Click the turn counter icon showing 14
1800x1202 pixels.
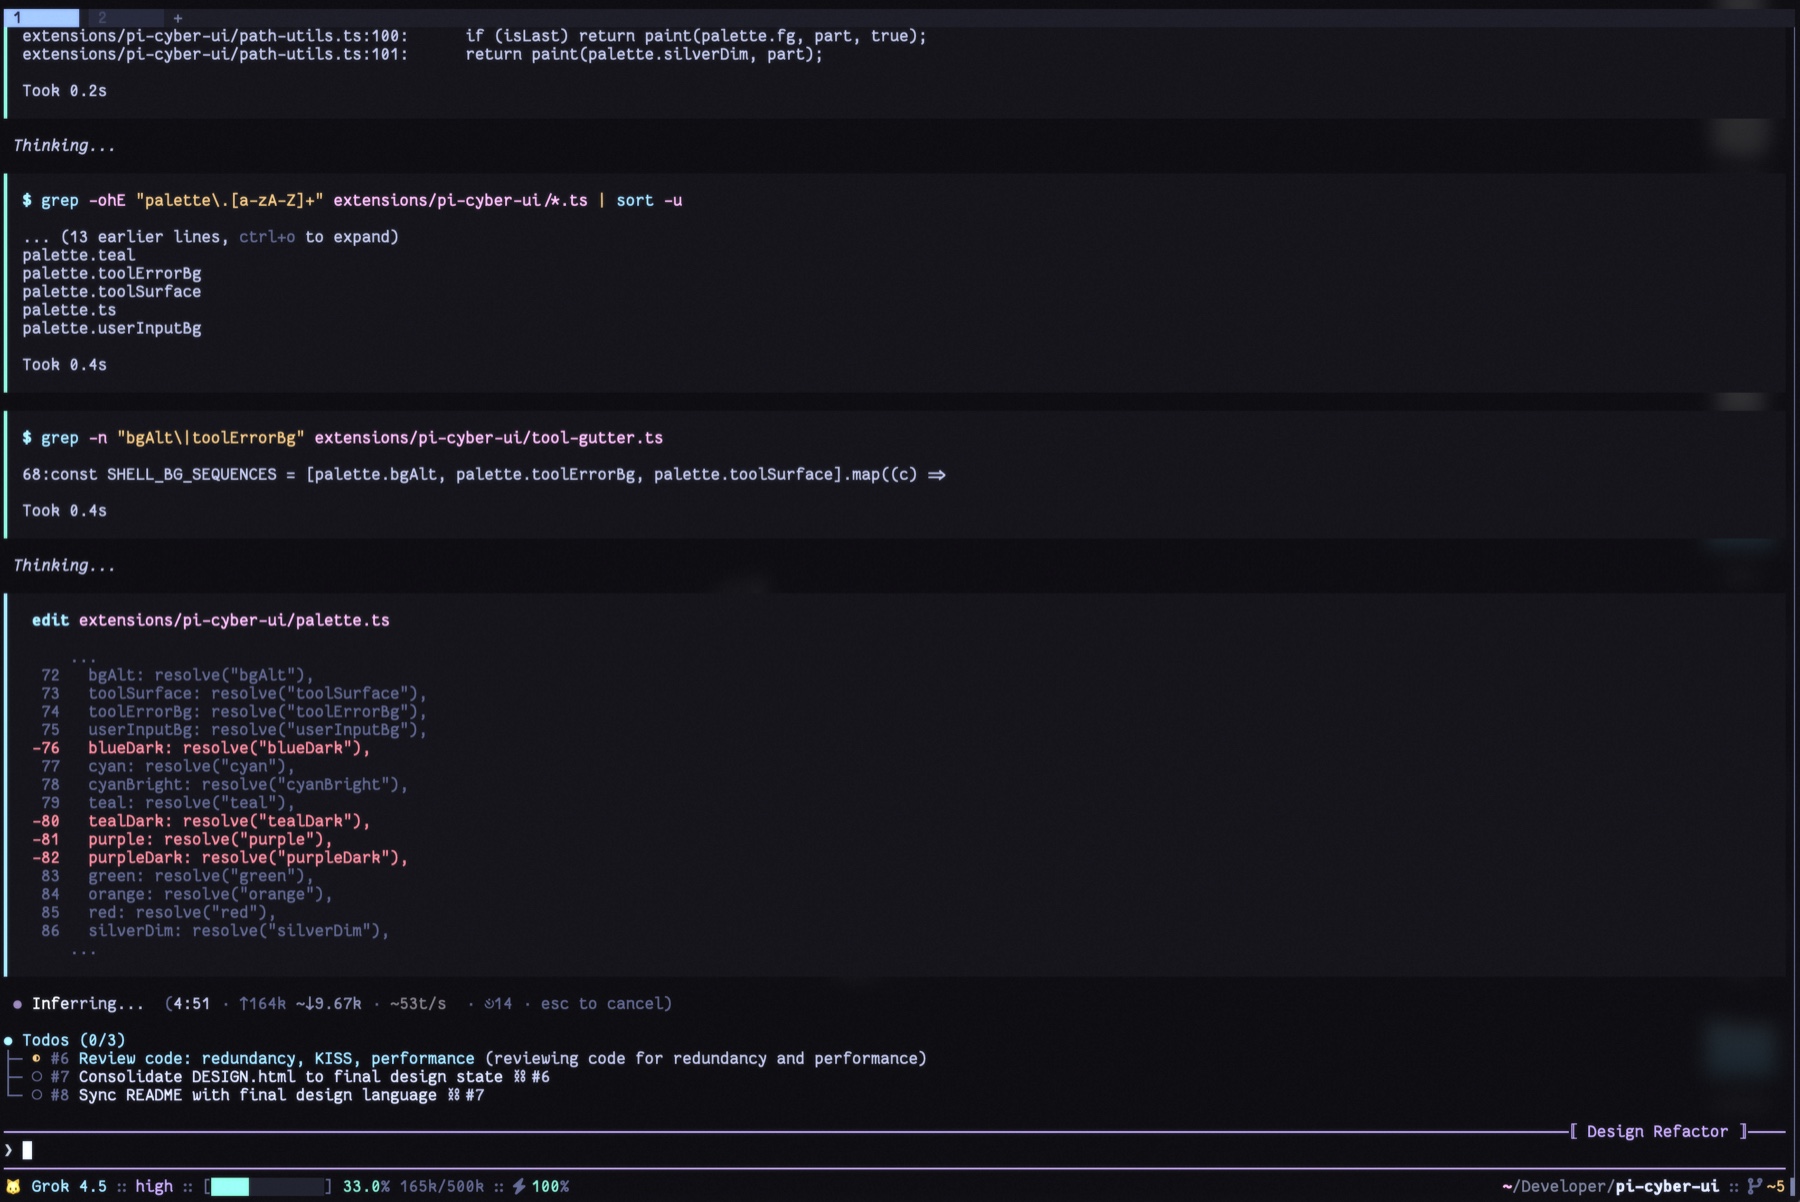point(498,1003)
